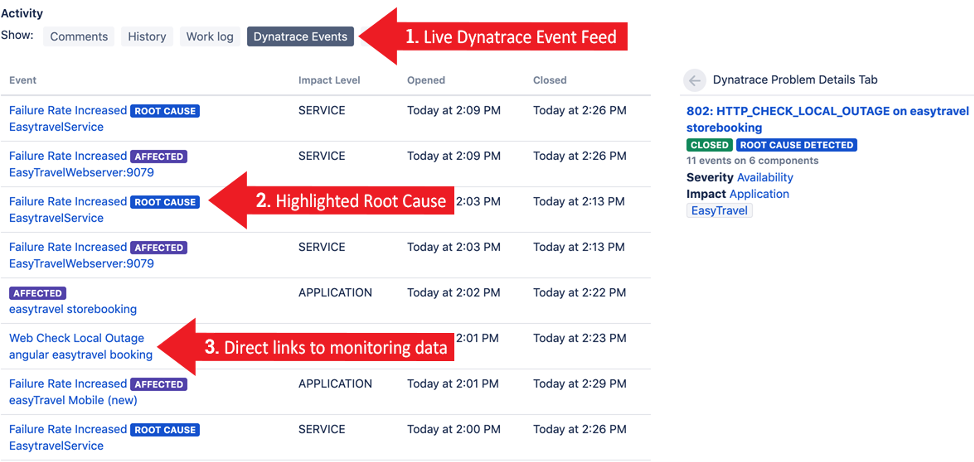The image size is (974, 462).
Task: Click the Availability severity link
Action: [x=765, y=177]
